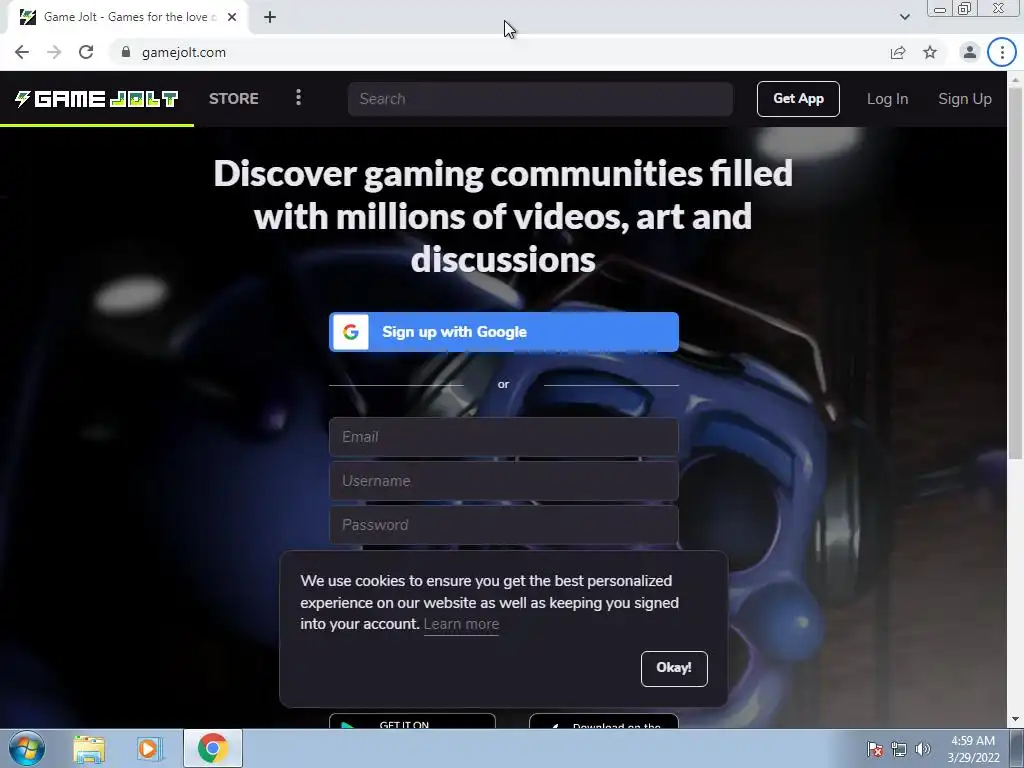View site info via lock icon

(x=126, y=52)
